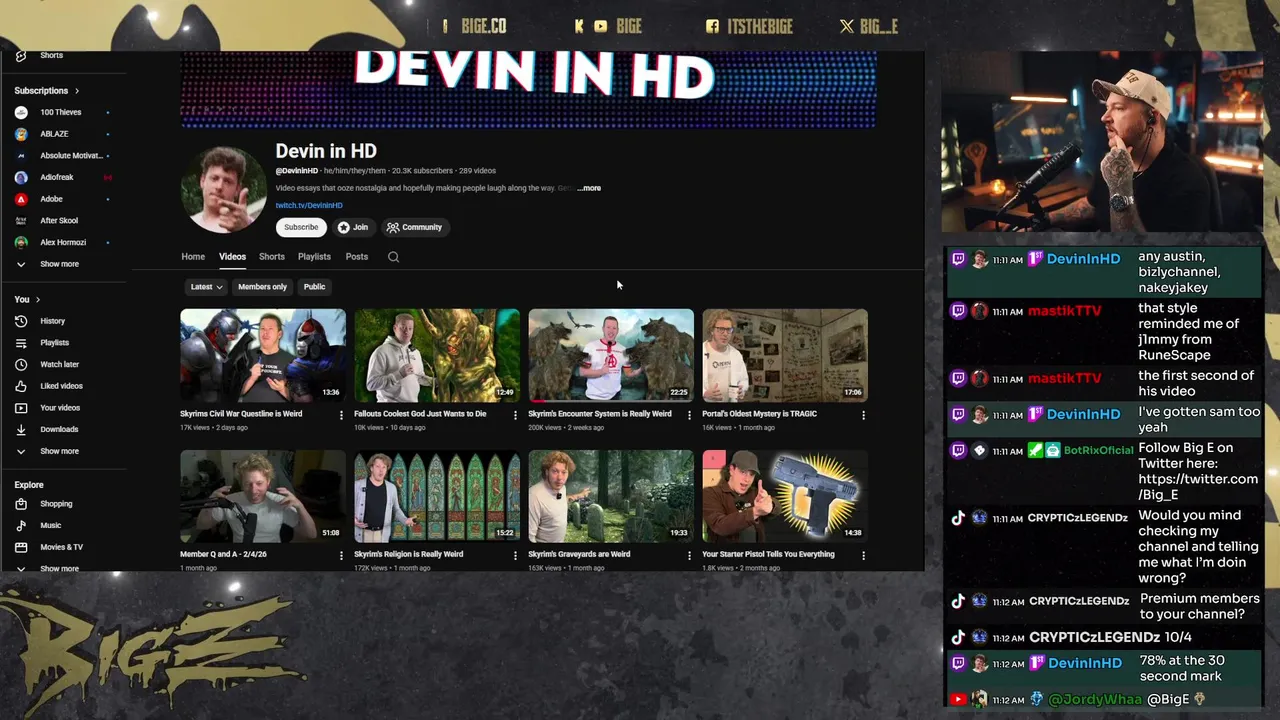Viewport: 1280px width, 720px height.
Task: Open the You section heading
Action: tap(27, 299)
